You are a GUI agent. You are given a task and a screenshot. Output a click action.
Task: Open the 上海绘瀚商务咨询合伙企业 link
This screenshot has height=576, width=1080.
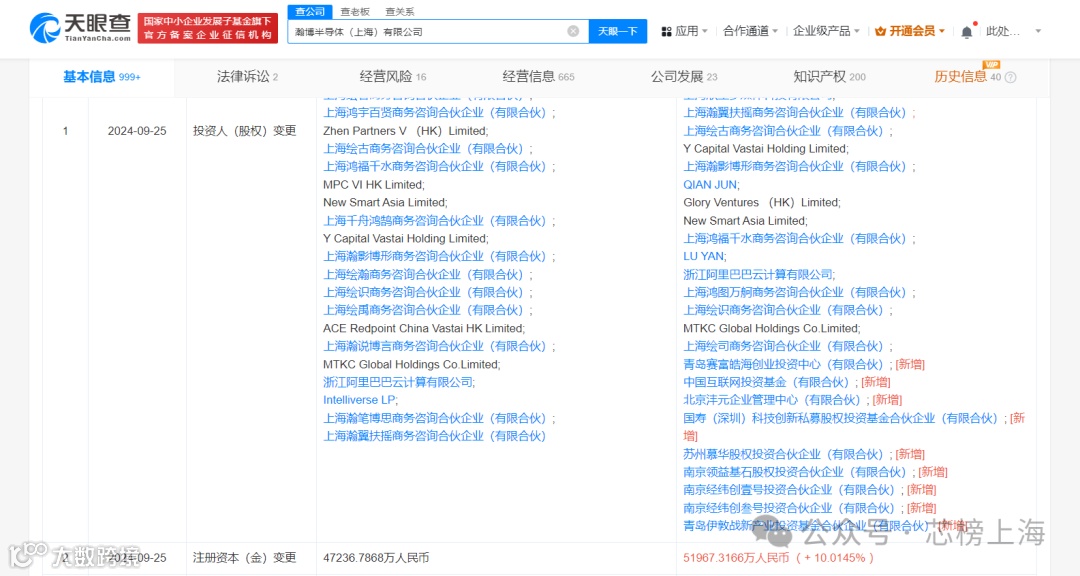click(x=423, y=275)
